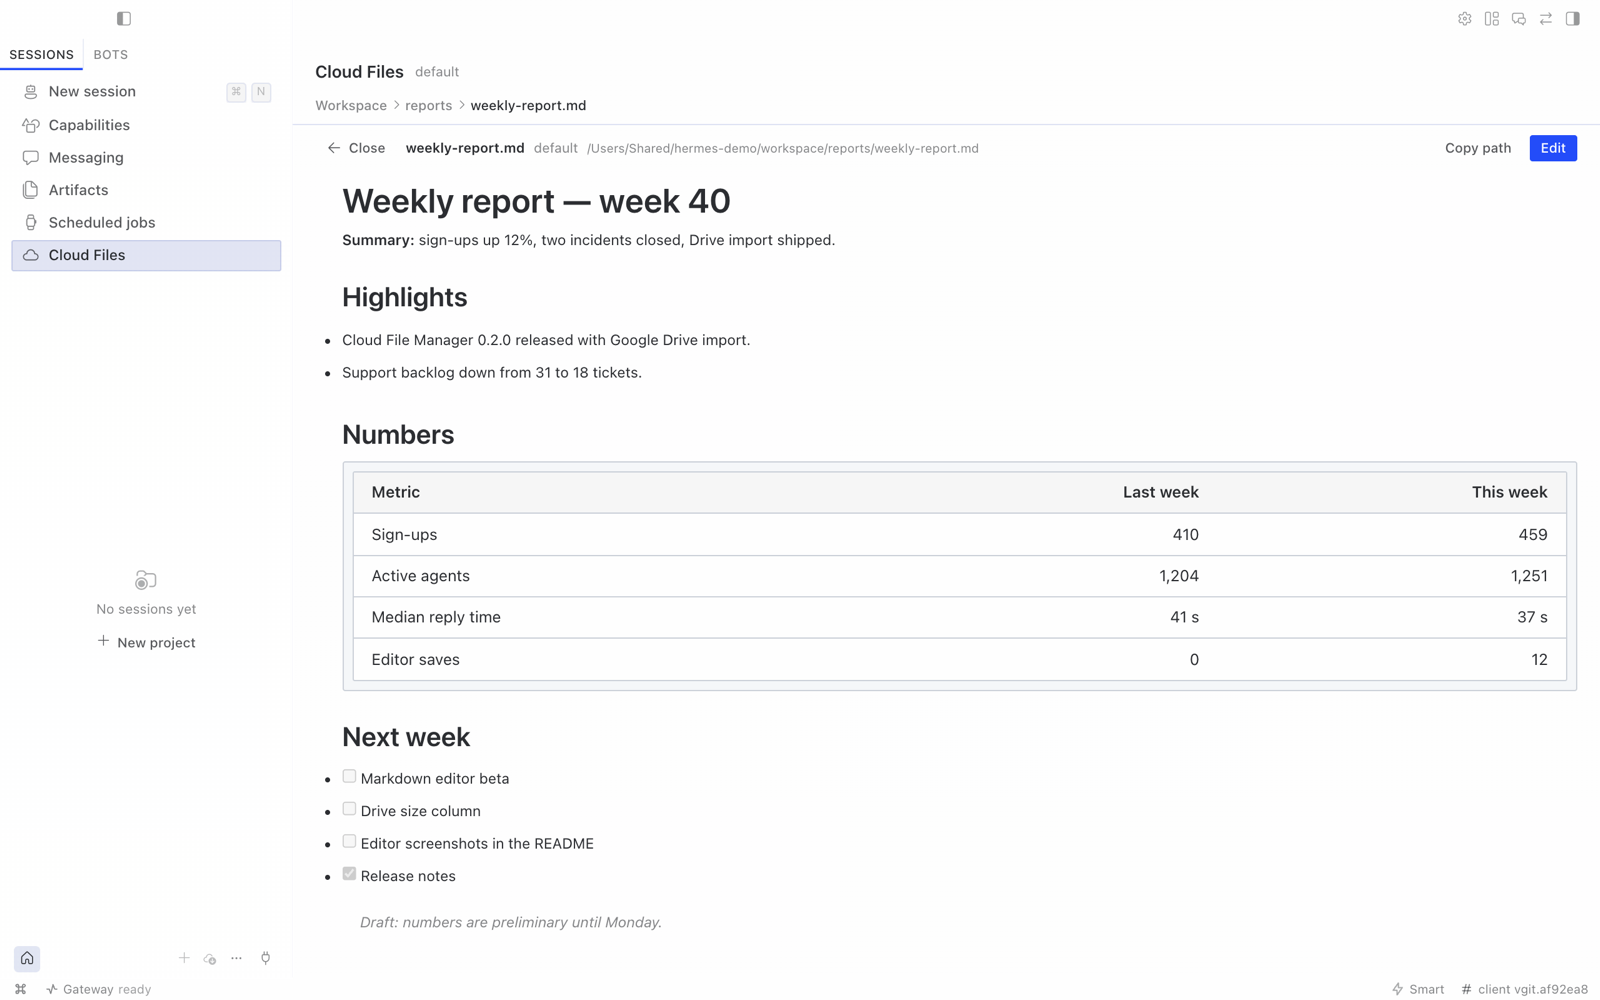Click the plug connector icon in bottom toolbar

(x=265, y=958)
